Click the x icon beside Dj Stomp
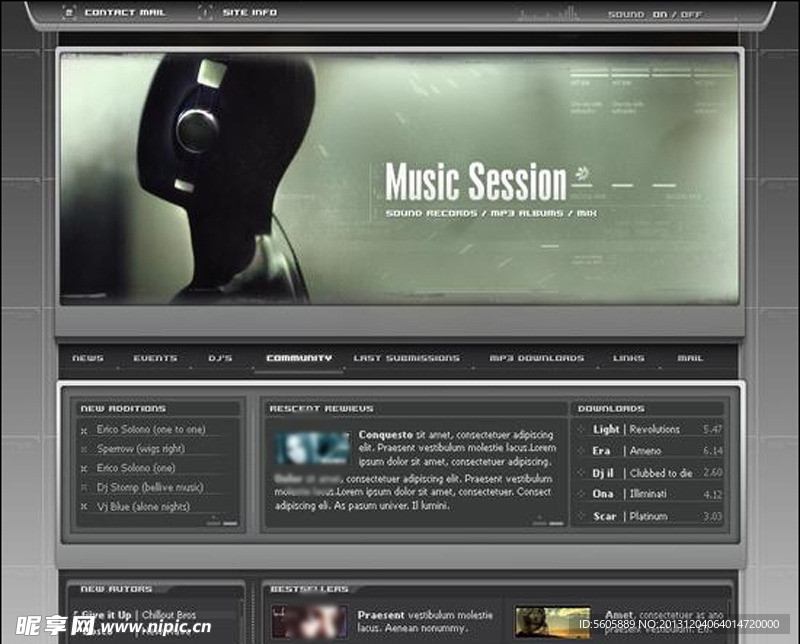The width and height of the screenshot is (800, 644). tap(84, 488)
